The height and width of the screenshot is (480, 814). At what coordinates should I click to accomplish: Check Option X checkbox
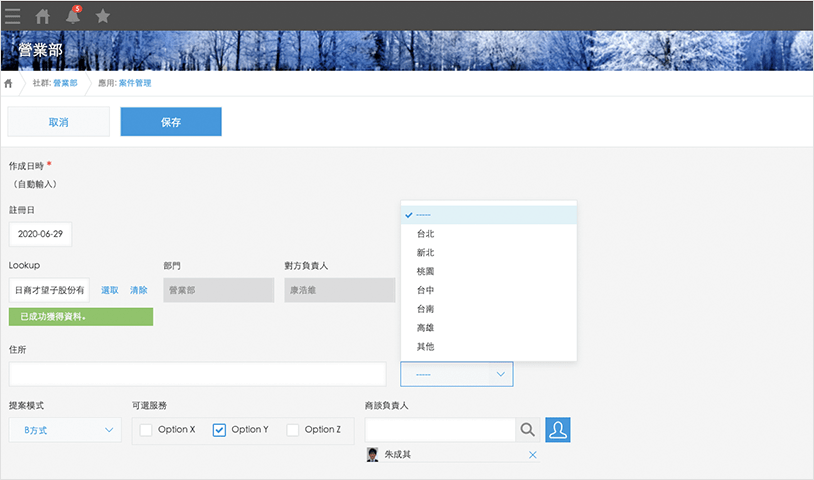[146, 430]
